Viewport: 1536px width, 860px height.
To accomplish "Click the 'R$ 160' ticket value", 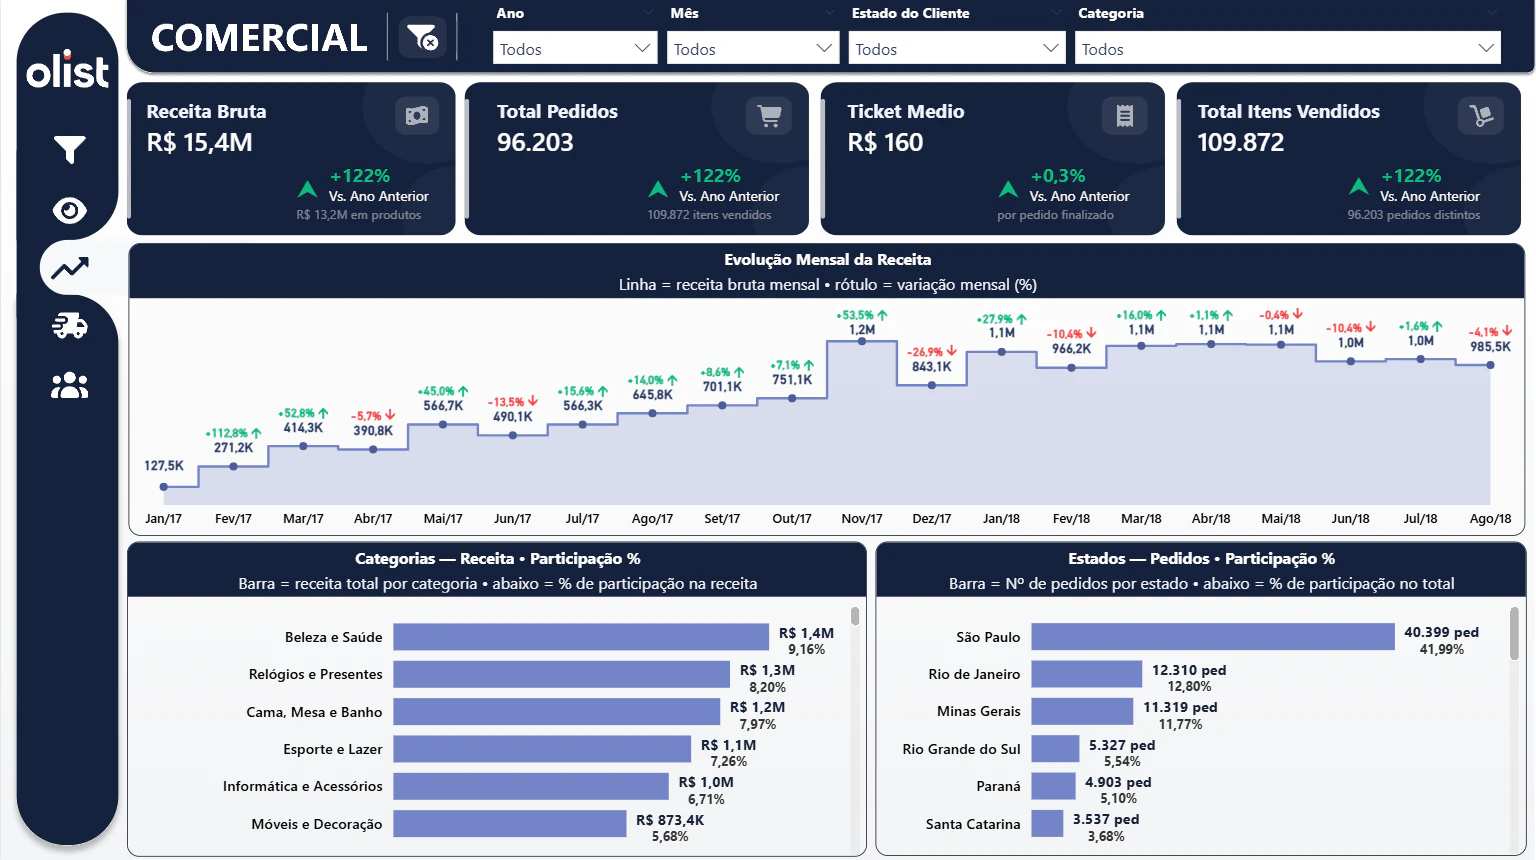I will [886, 142].
